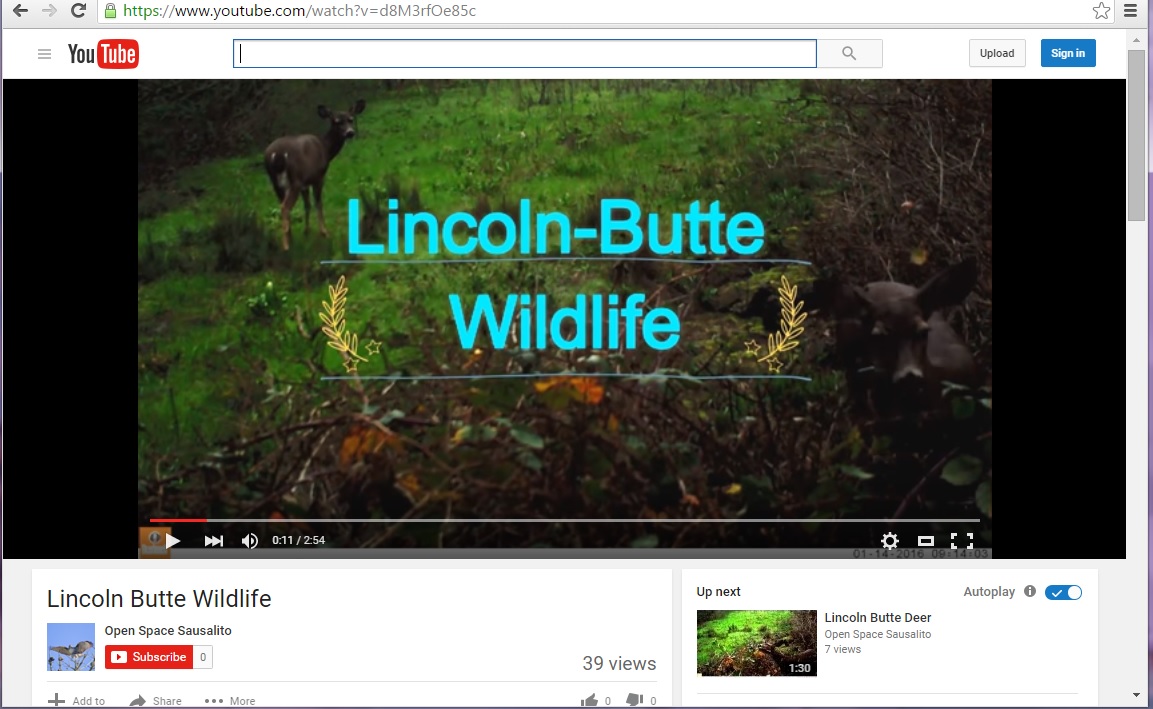Mute the video volume
This screenshot has height=709, width=1153.
(x=249, y=540)
